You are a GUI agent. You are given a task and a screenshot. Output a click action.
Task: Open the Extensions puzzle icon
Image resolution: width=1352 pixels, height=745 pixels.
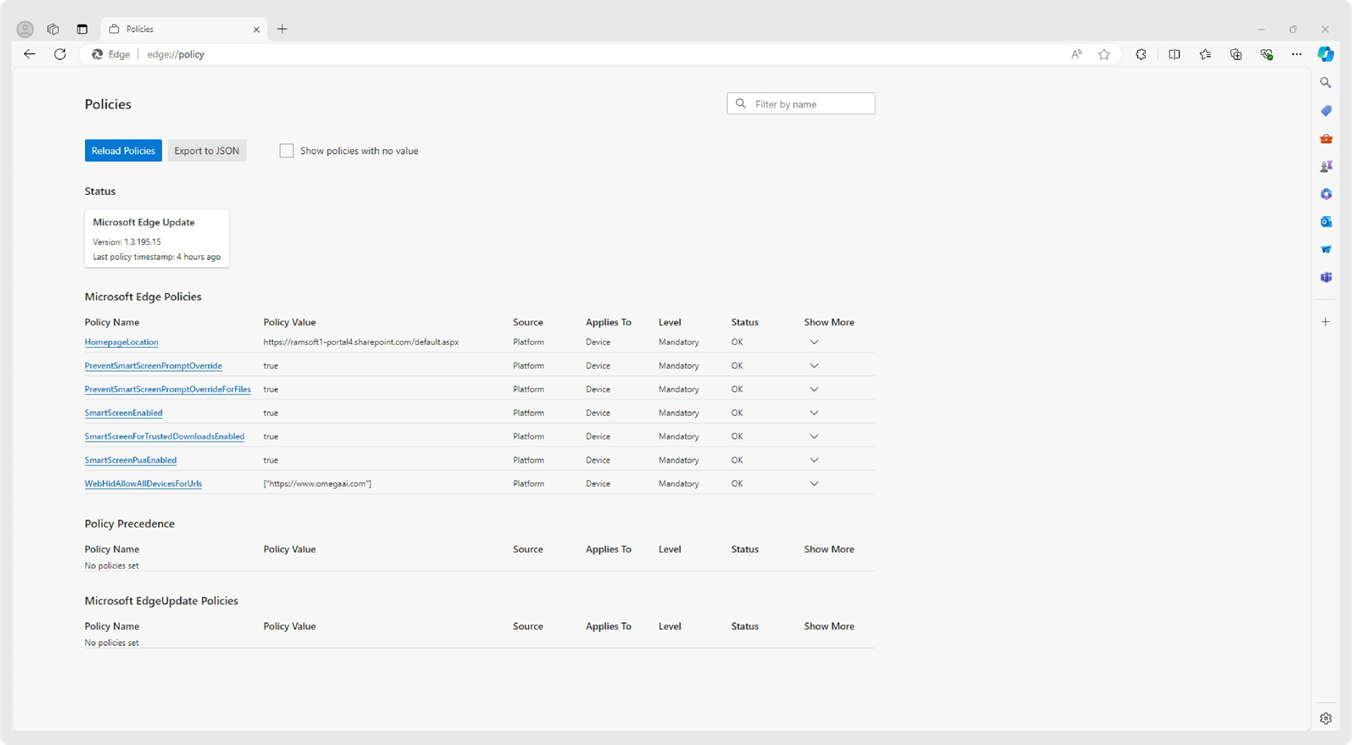(x=1141, y=54)
